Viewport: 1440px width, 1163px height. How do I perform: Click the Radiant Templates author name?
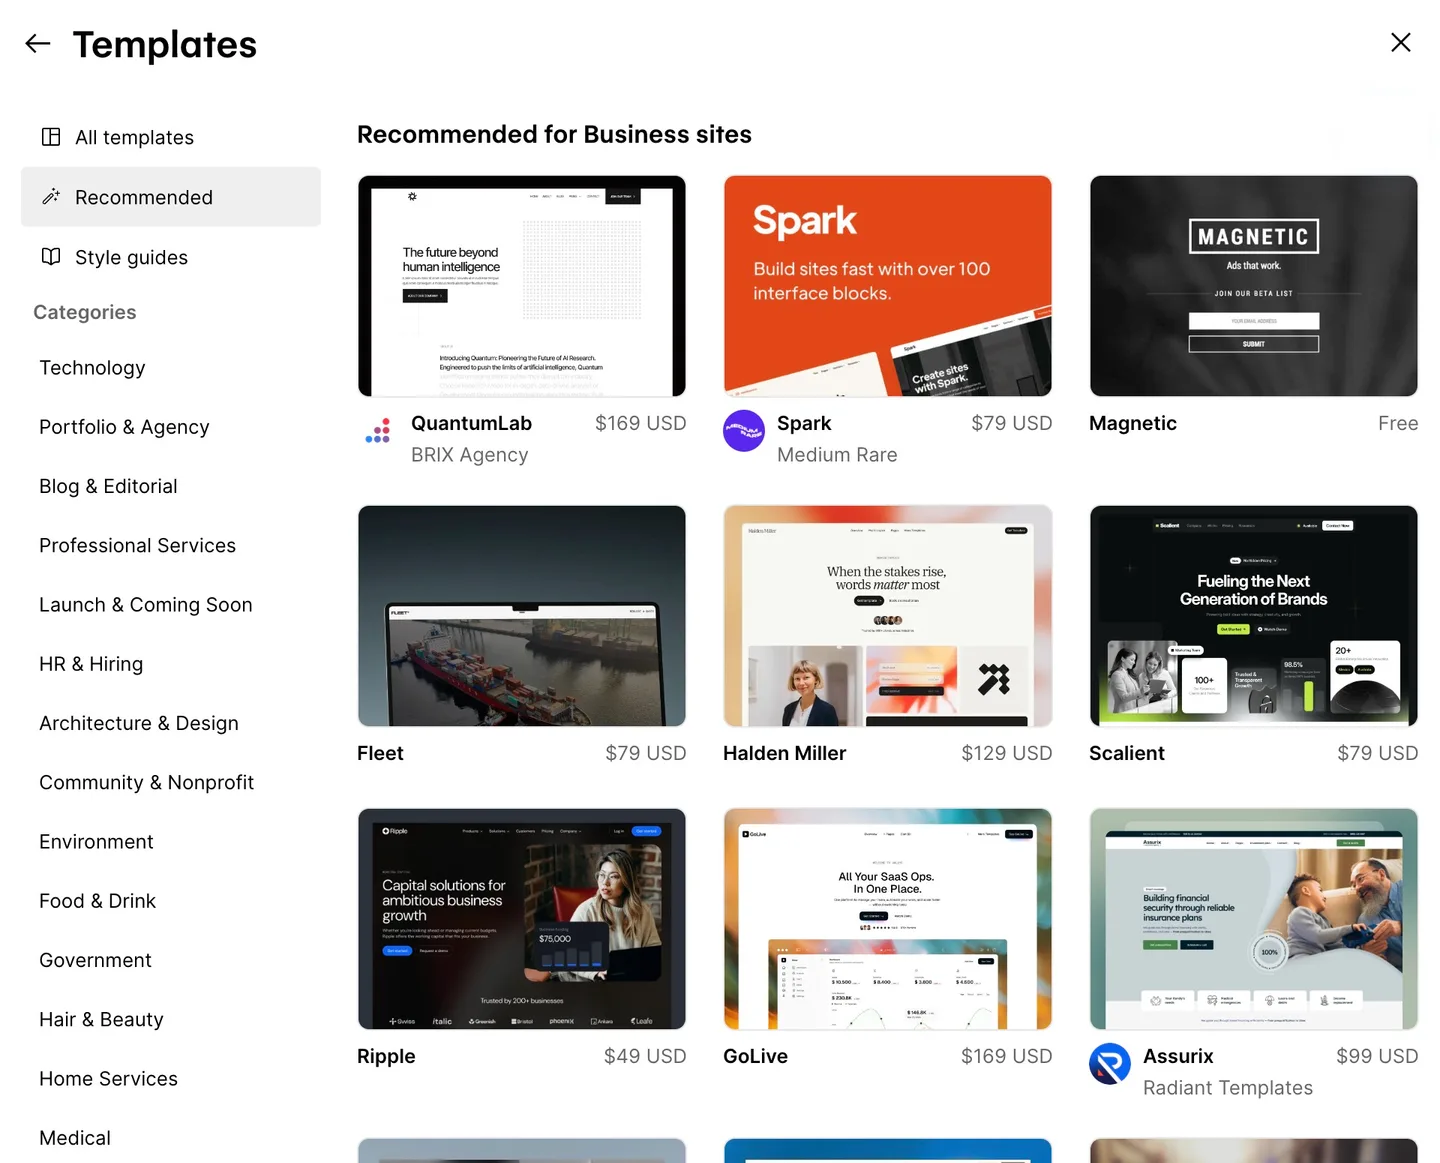tap(1228, 1088)
